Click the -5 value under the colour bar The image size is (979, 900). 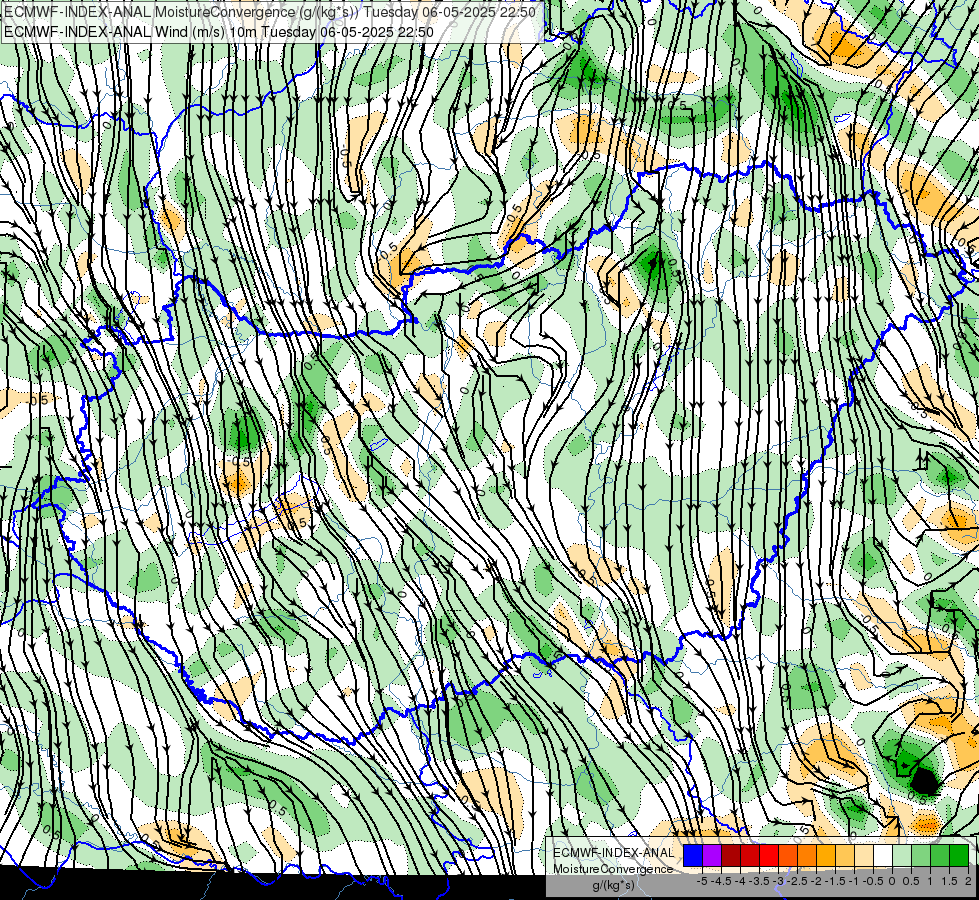click(701, 881)
